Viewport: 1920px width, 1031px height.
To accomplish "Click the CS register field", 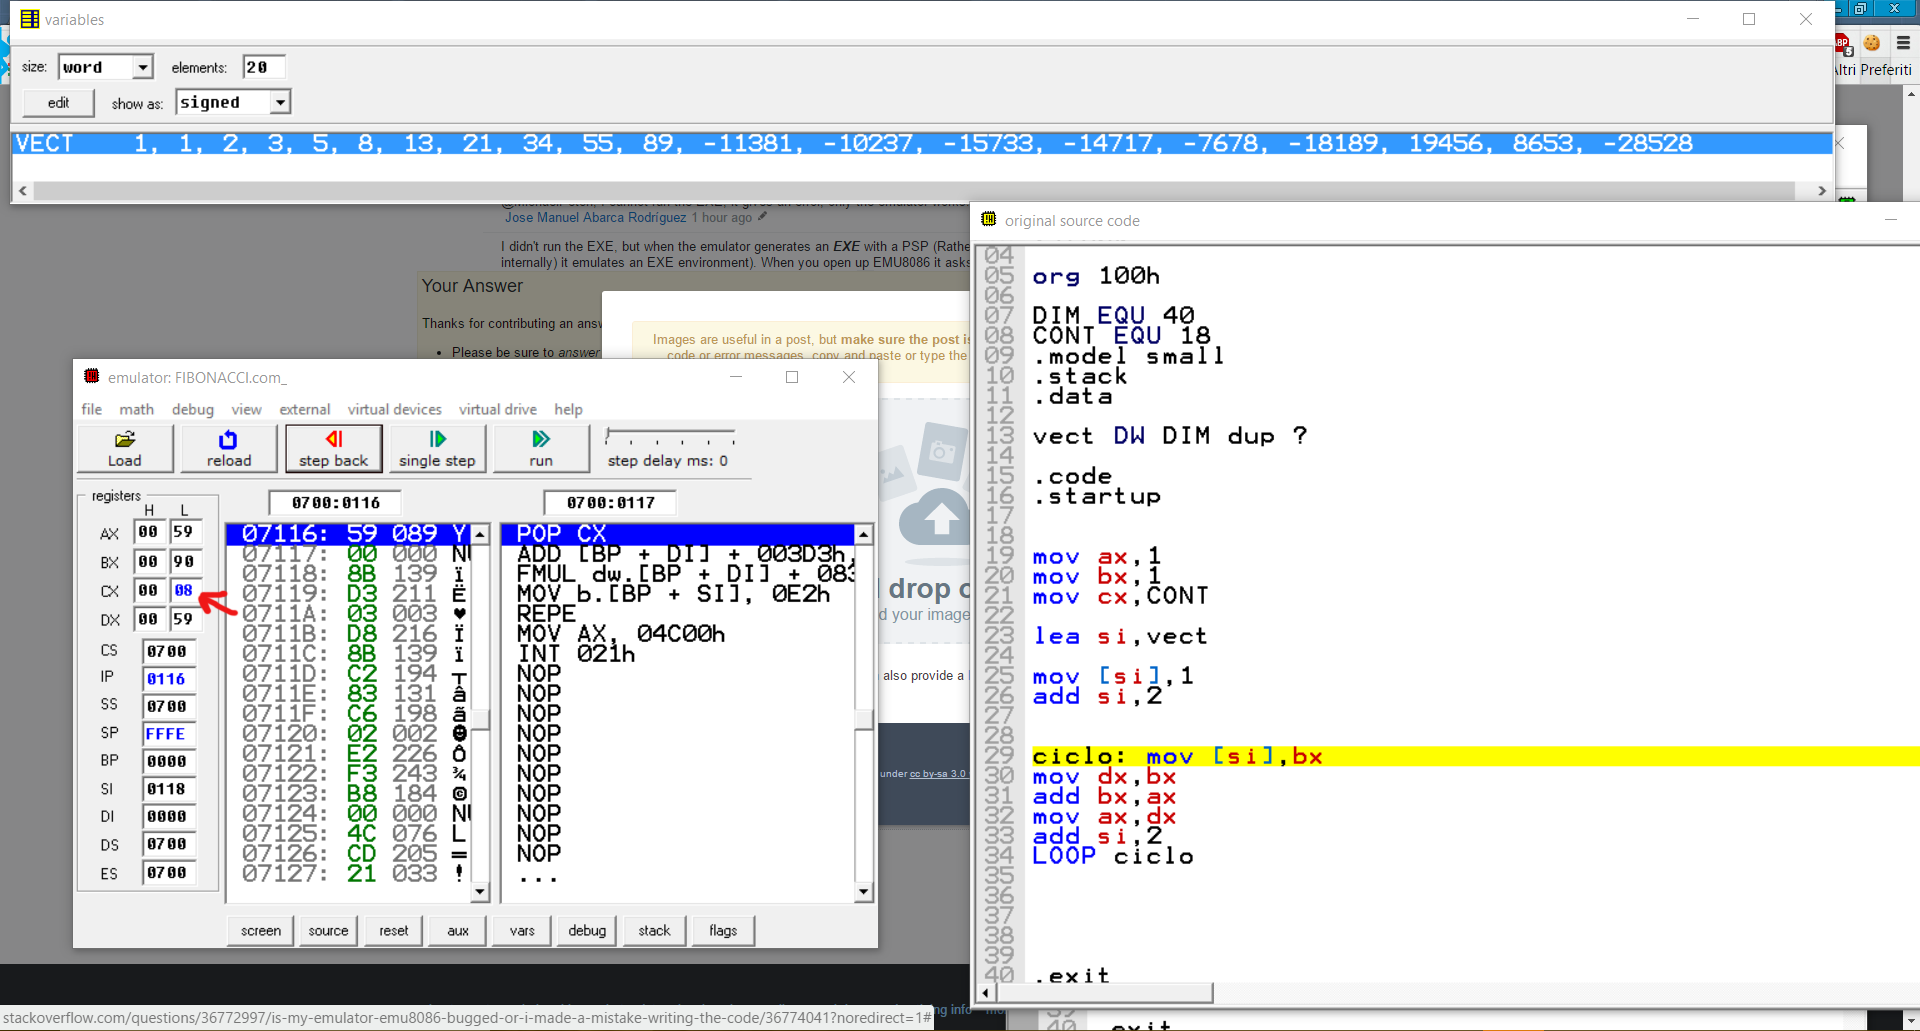I will (167, 651).
